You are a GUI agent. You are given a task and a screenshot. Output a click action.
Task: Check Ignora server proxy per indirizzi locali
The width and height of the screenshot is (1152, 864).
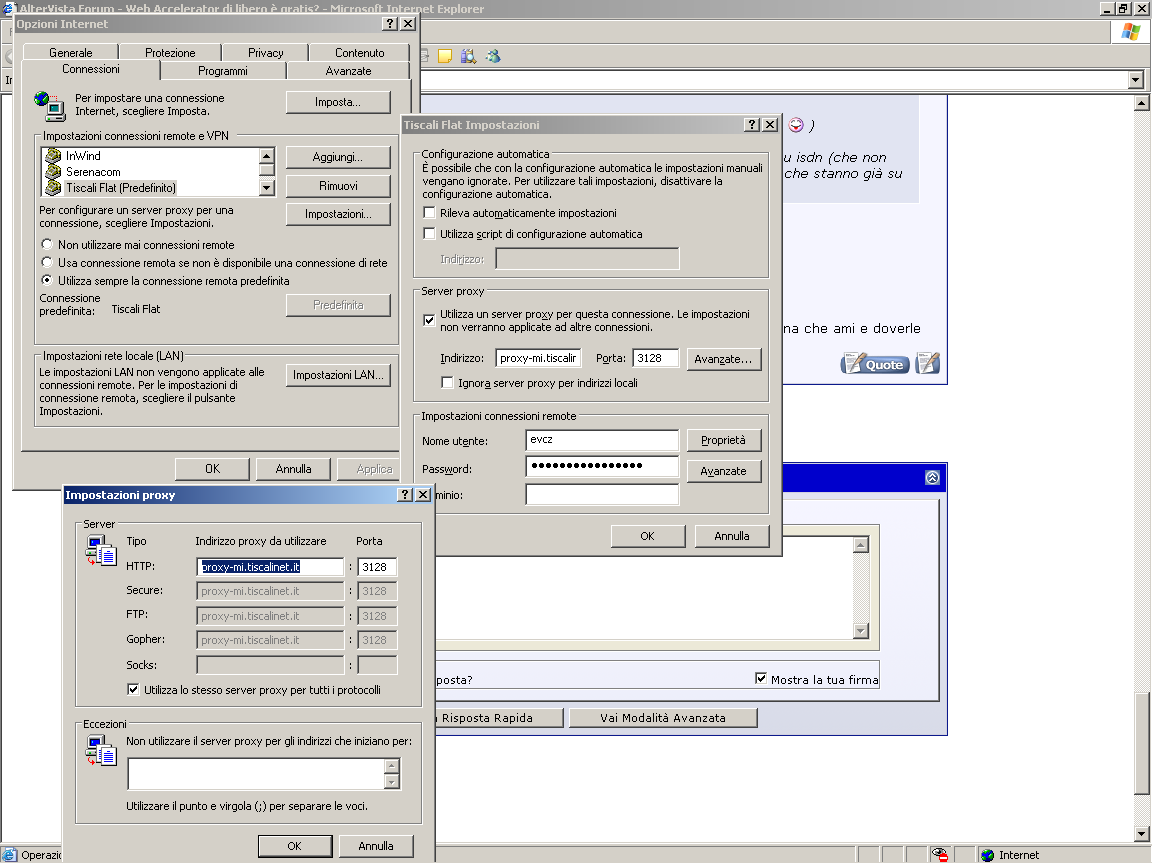pyautogui.click(x=447, y=383)
